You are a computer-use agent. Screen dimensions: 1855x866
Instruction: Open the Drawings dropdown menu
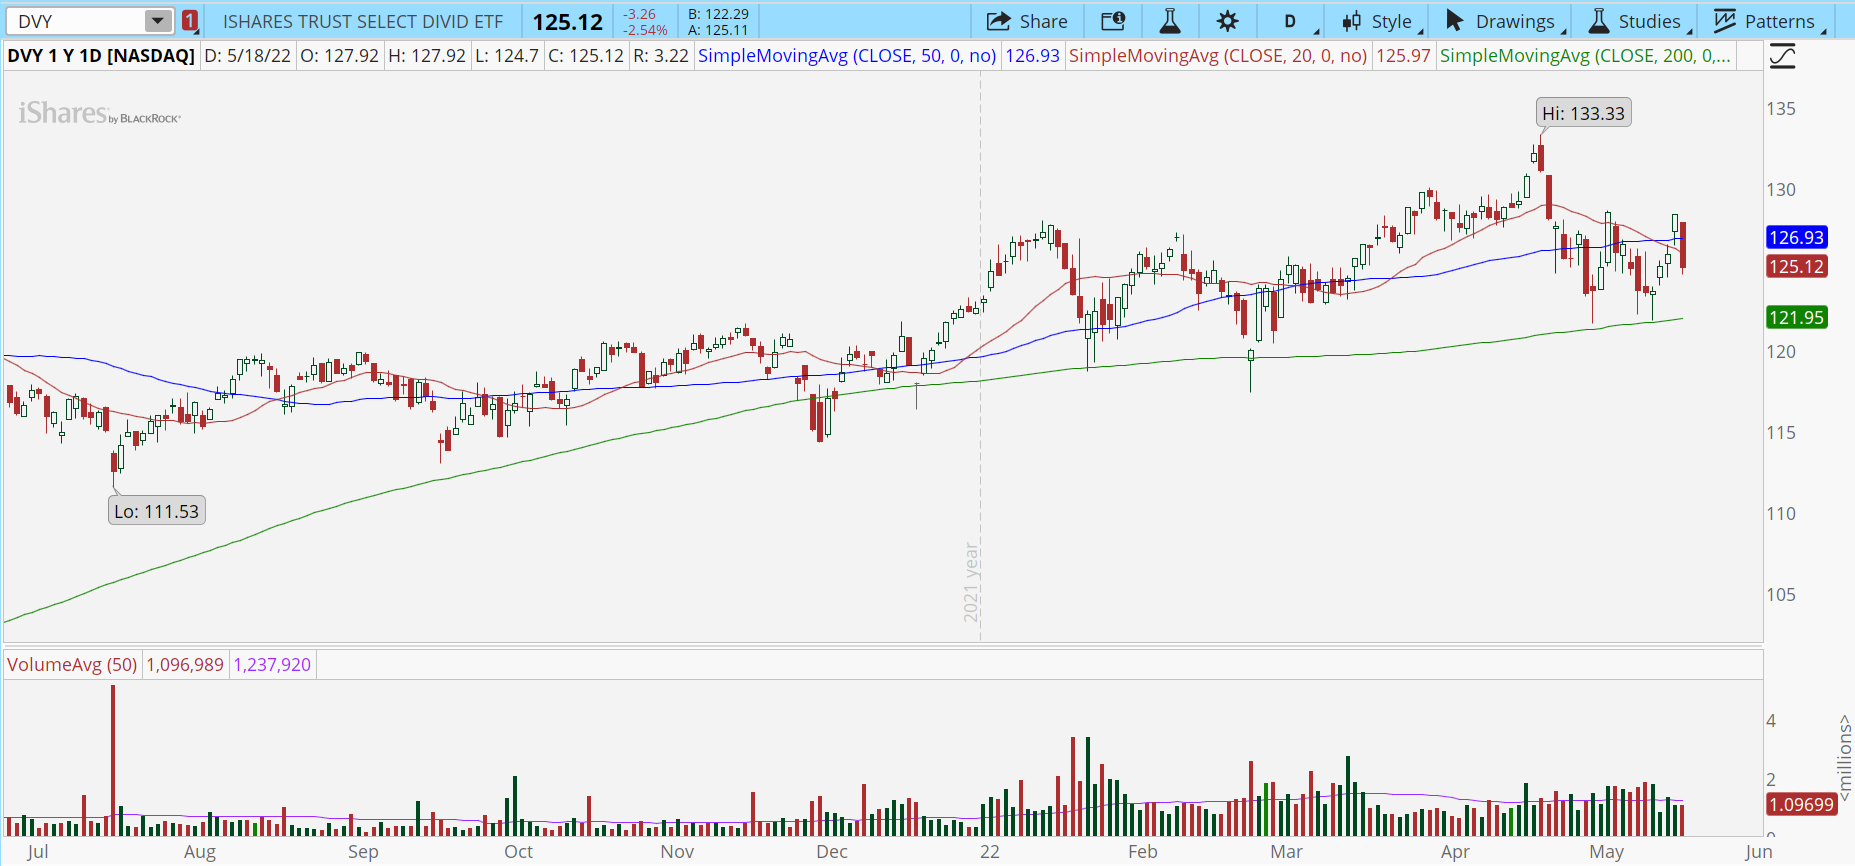click(1503, 21)
